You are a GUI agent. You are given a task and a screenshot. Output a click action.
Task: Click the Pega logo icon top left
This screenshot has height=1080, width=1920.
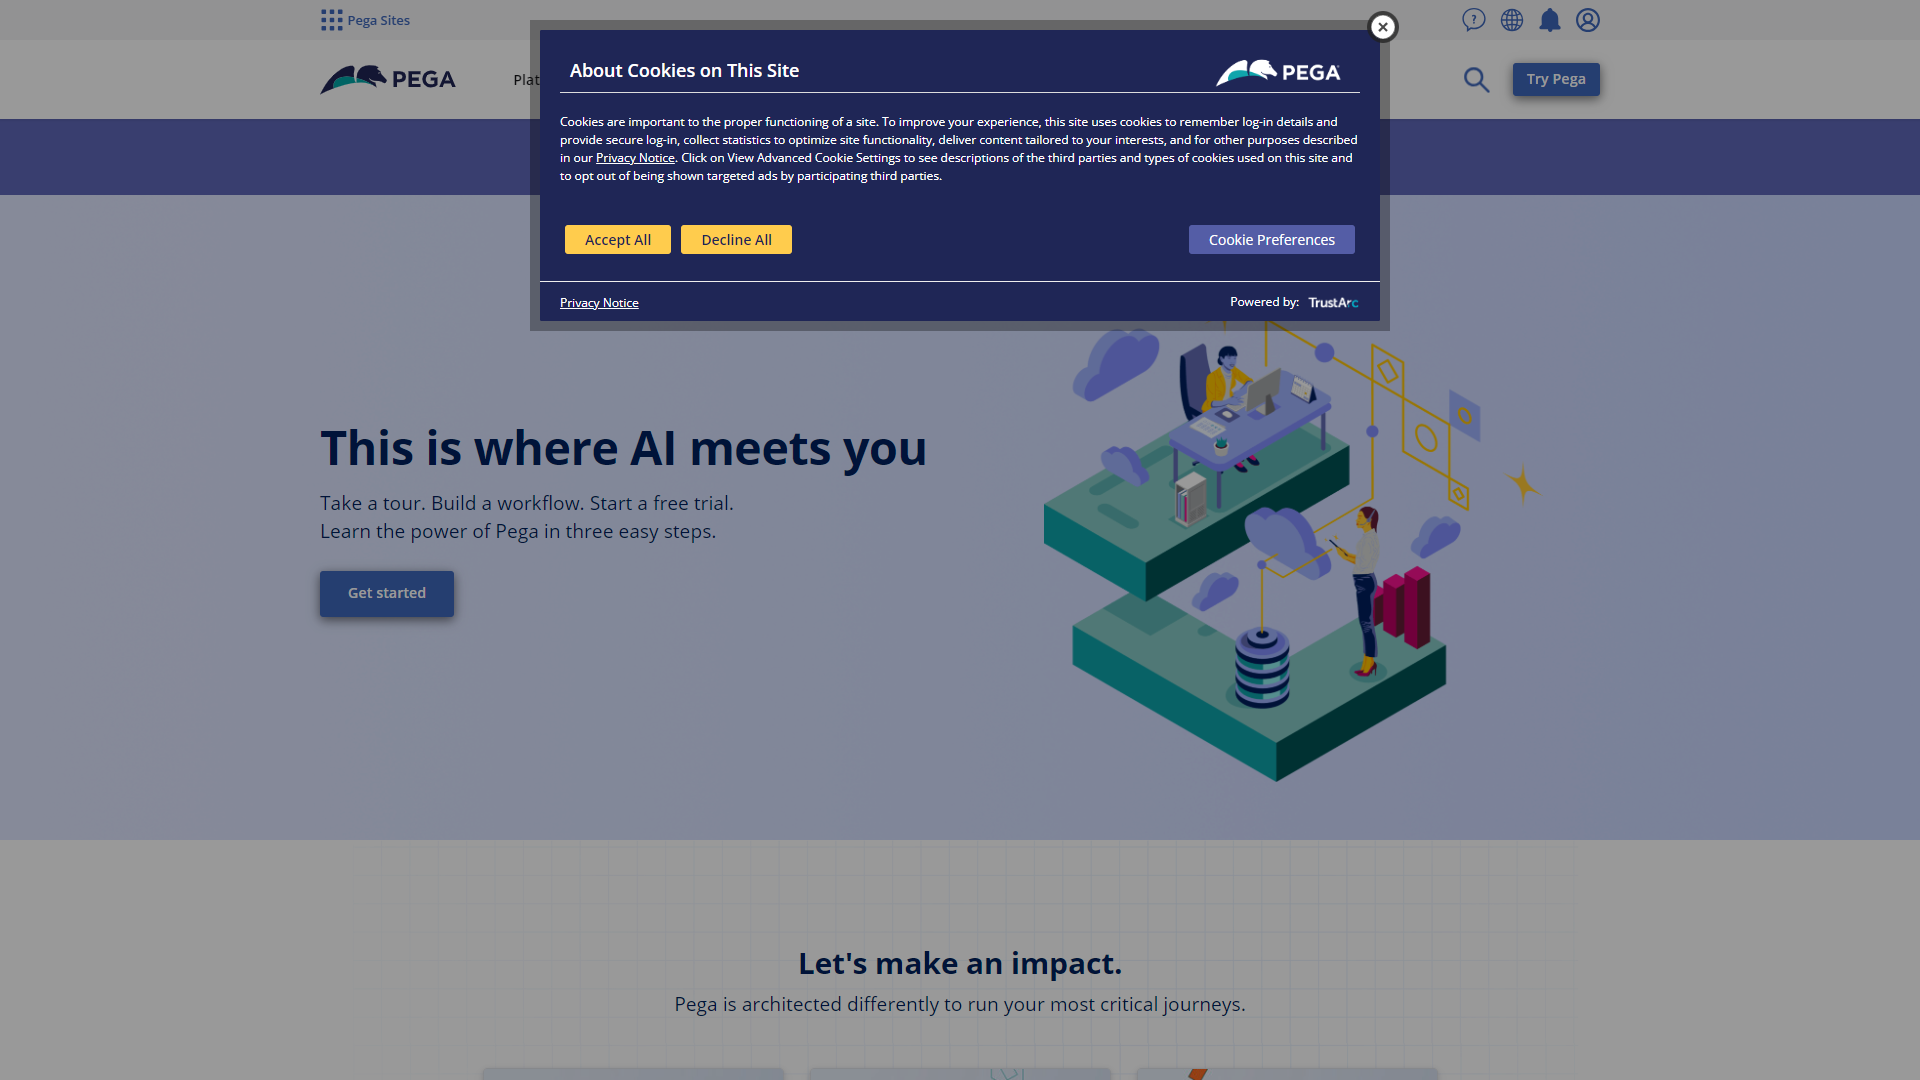pyautogui.click(x=388, y=79)
